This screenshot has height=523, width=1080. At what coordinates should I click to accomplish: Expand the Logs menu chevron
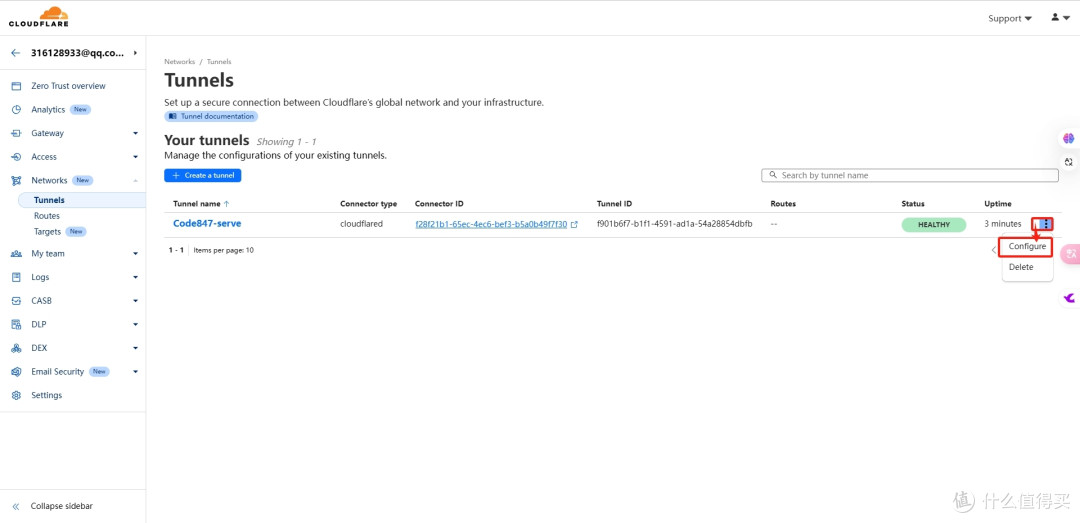(136, 277)
